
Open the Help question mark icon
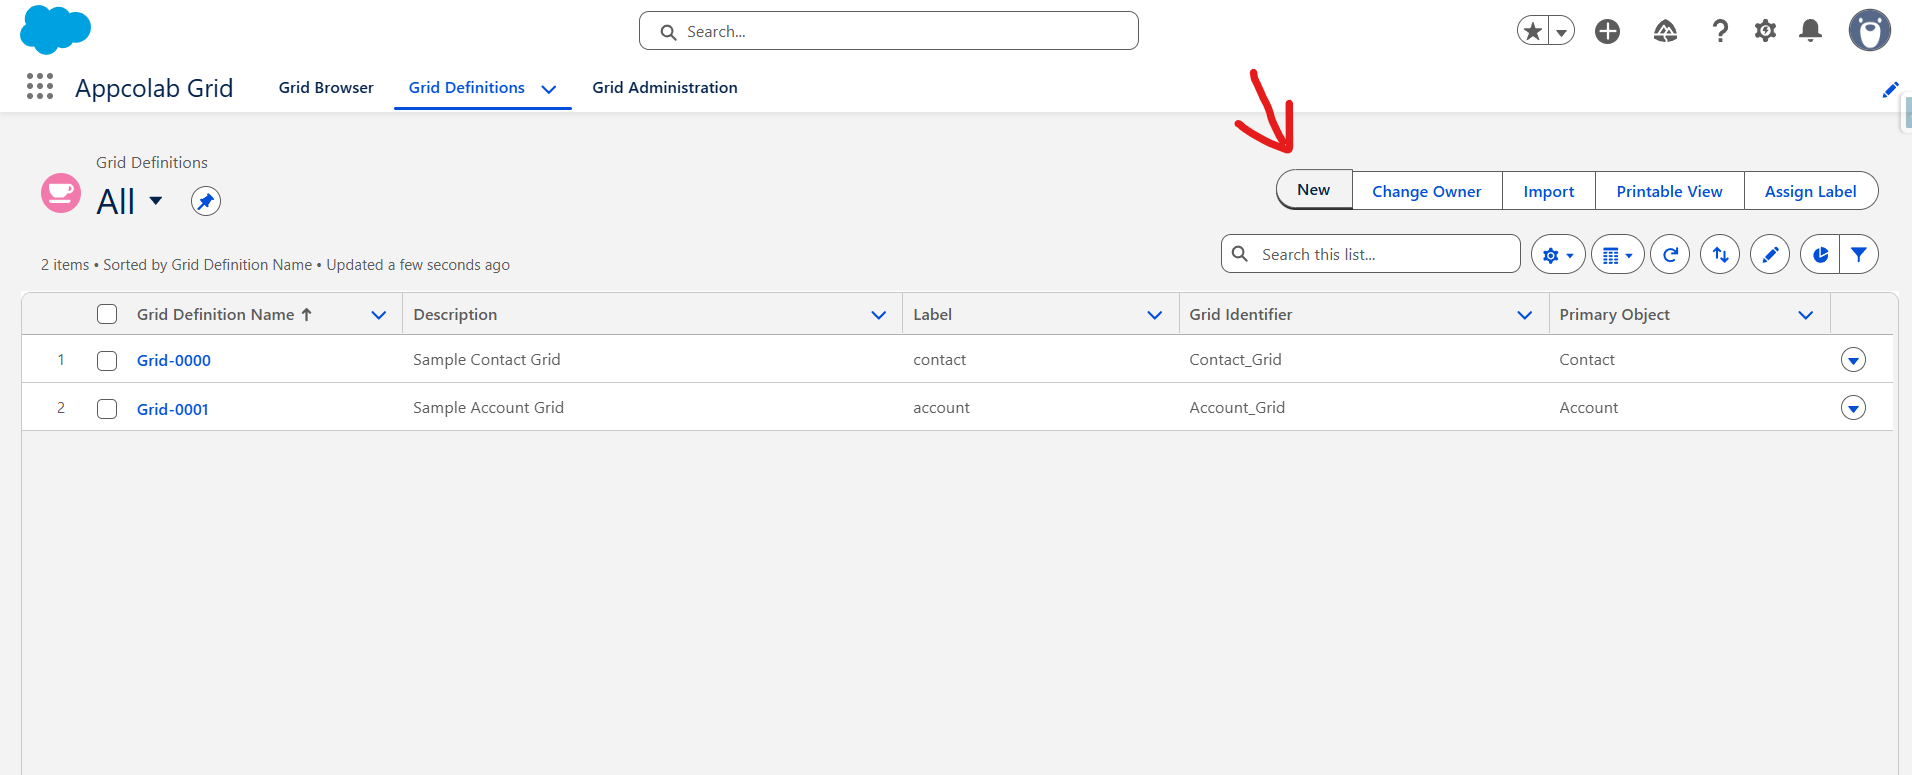[x=1720, y=31]
